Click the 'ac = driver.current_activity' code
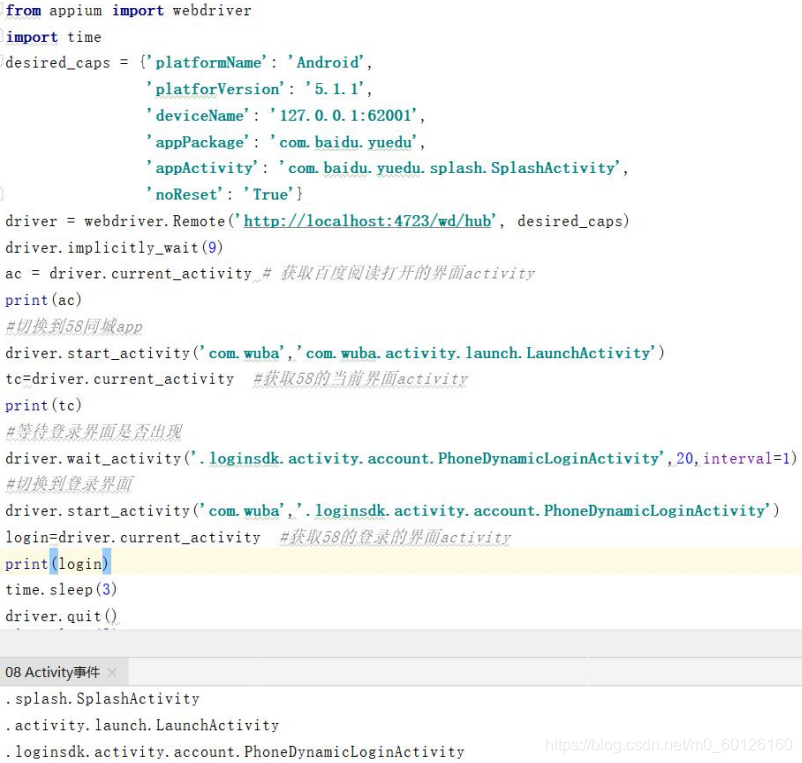The height and width of the screenshot is (763, 802). (x=128, y=274)
